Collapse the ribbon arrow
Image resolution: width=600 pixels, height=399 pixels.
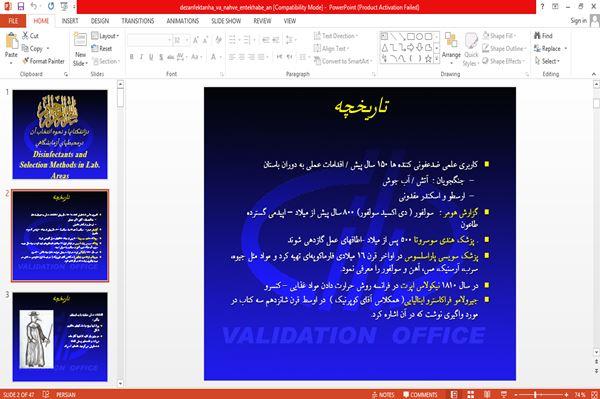(594, 74)
